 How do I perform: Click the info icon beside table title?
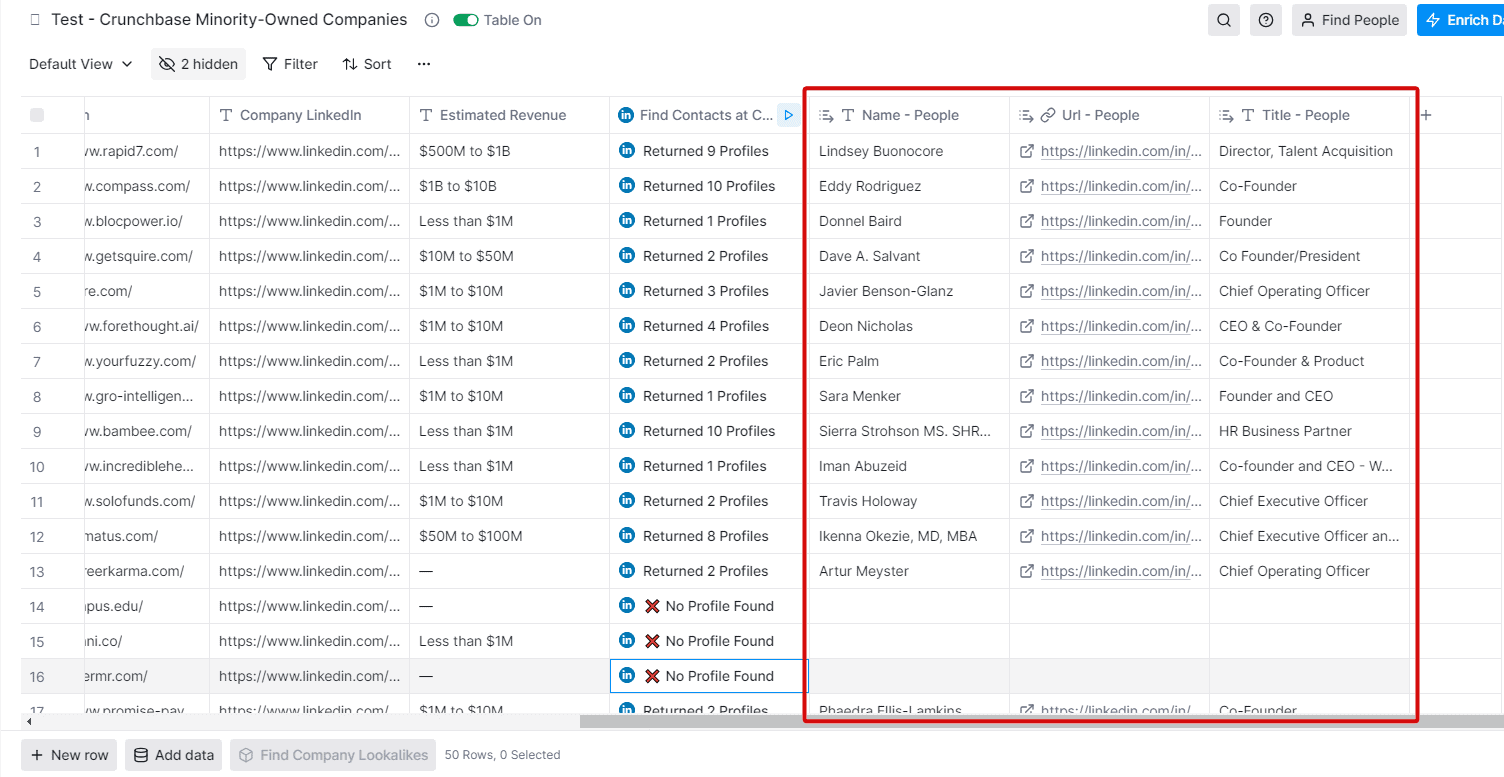tap(432, 20)
